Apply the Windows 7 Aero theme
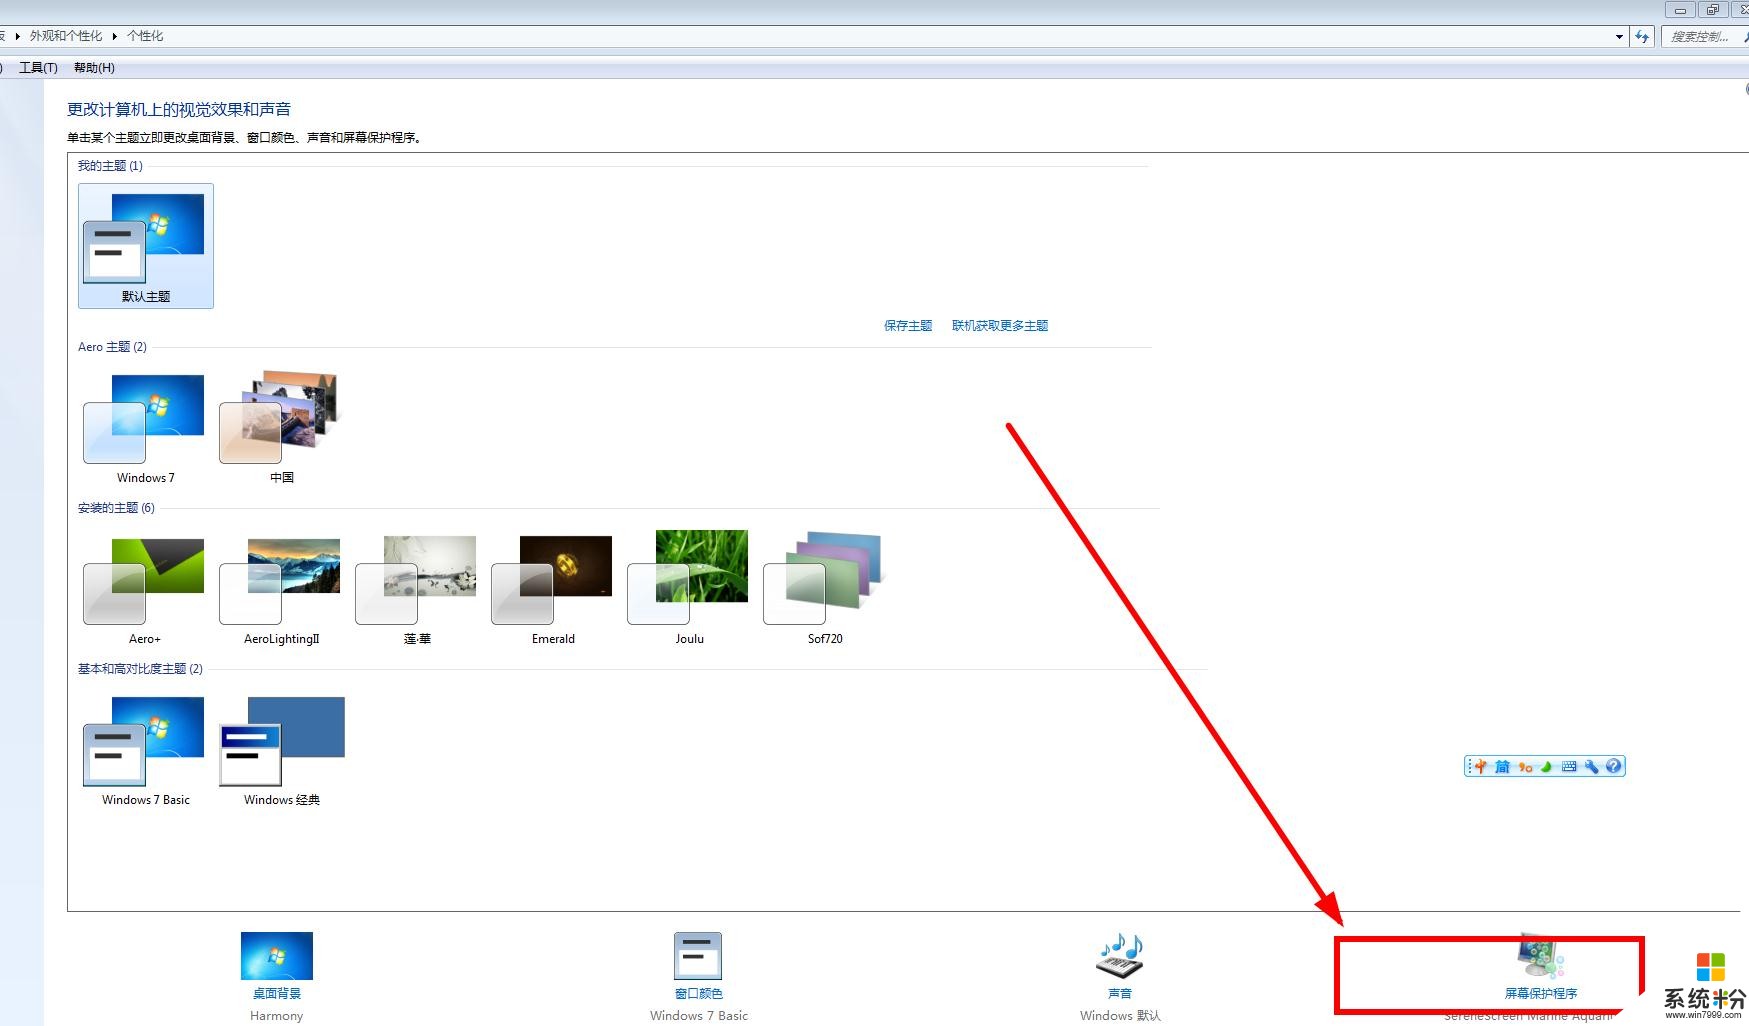This screenshot has width=1749, height=1026. click(x=146, y=428)
